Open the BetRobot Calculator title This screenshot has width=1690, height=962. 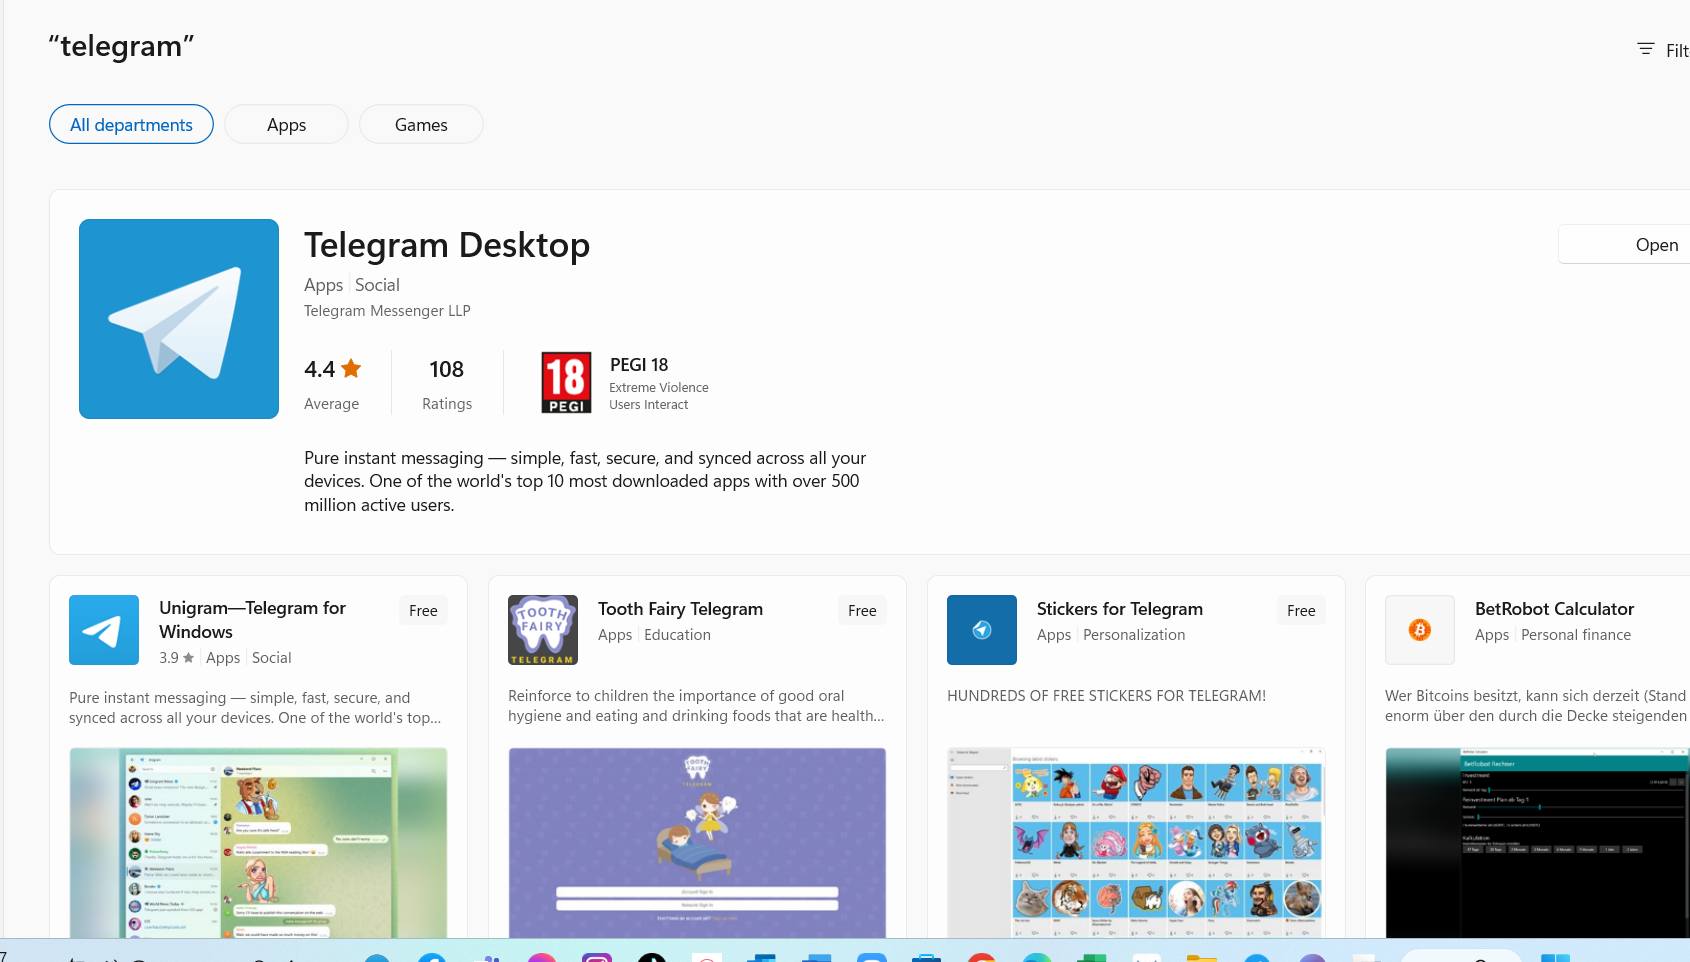pos(1554,609)
